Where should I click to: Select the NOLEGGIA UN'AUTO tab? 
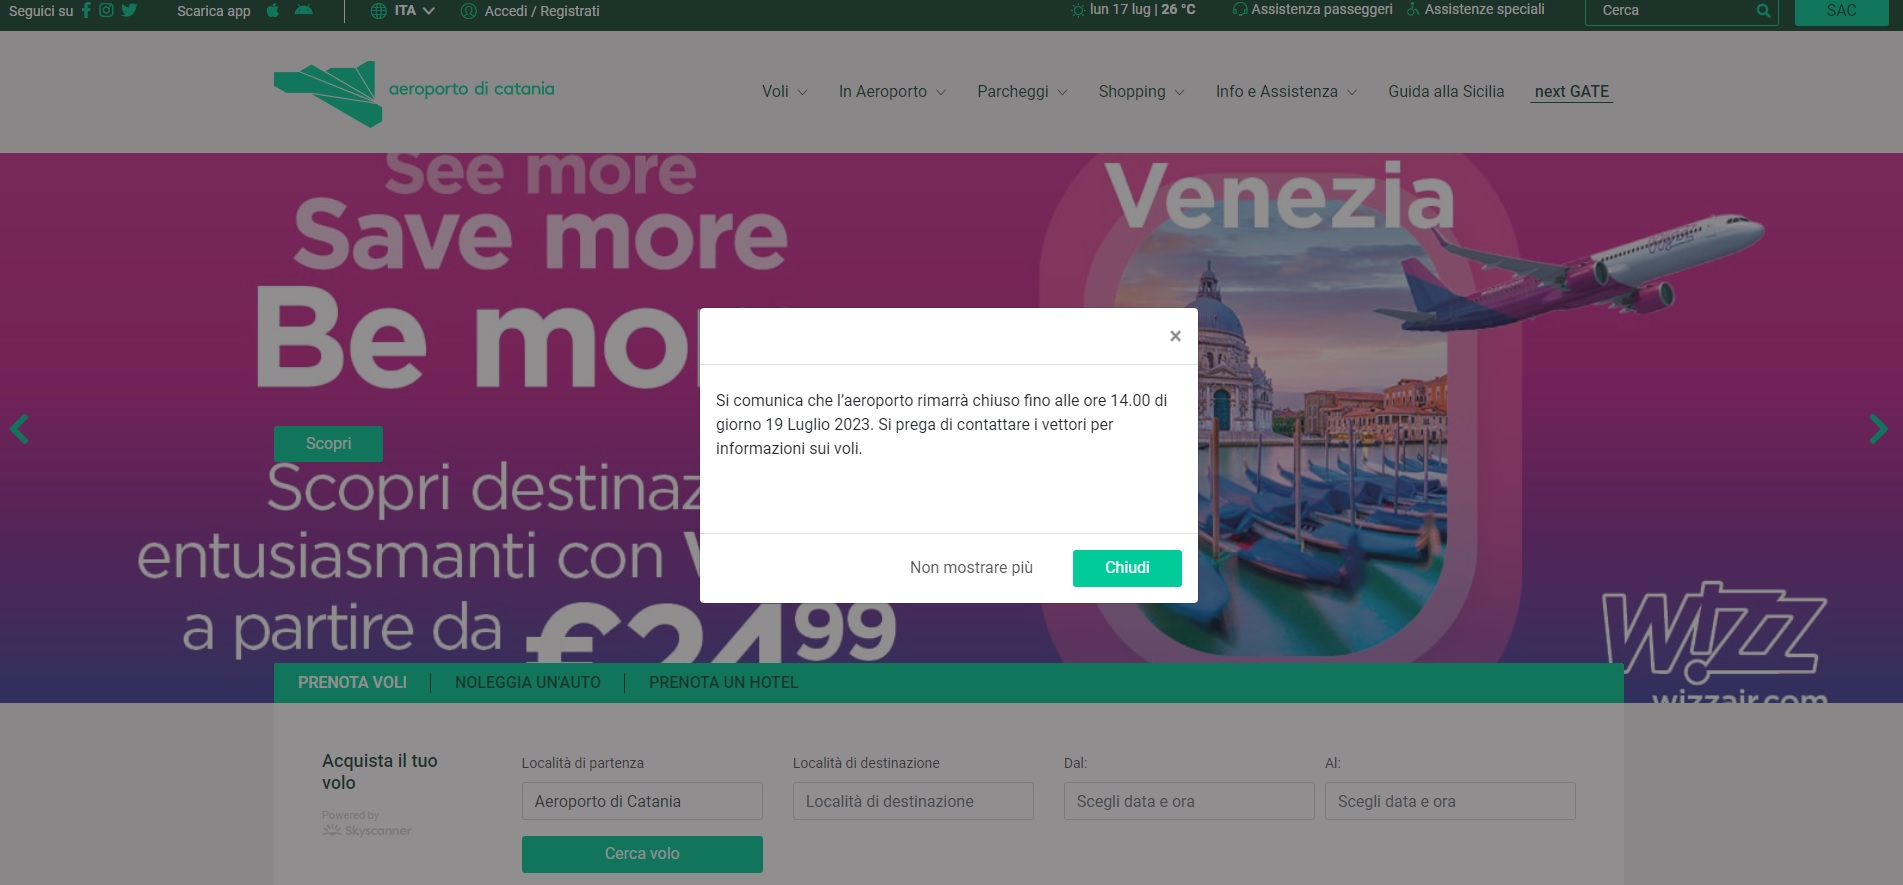tap(528, 682)
